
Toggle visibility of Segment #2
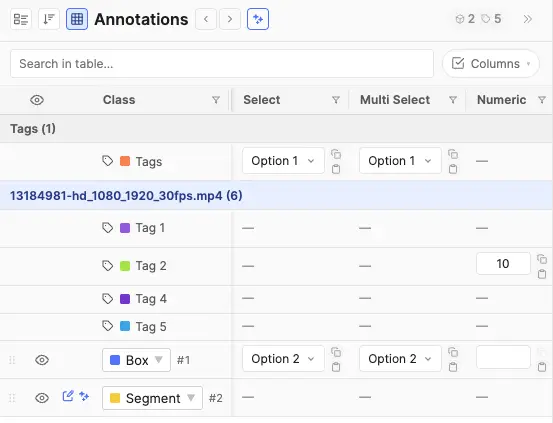coord(42,398)
